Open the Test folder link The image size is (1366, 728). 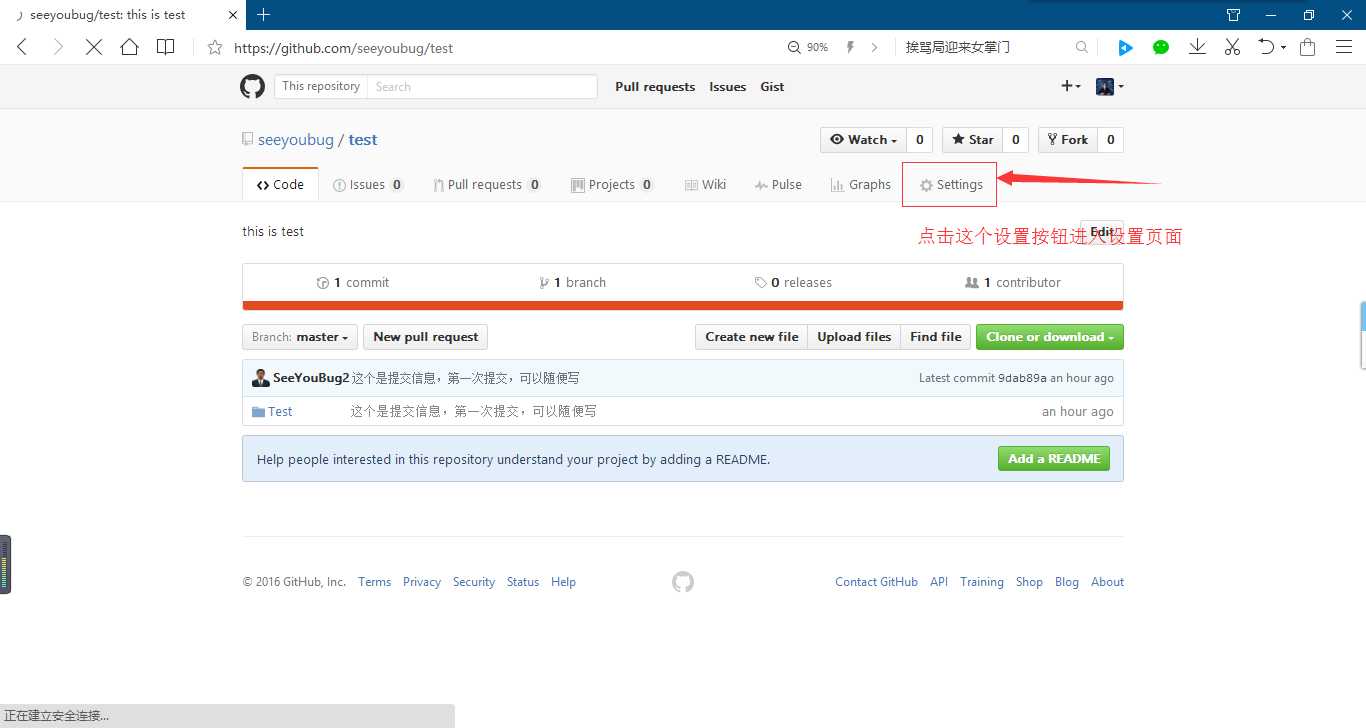tap(280, 412)
